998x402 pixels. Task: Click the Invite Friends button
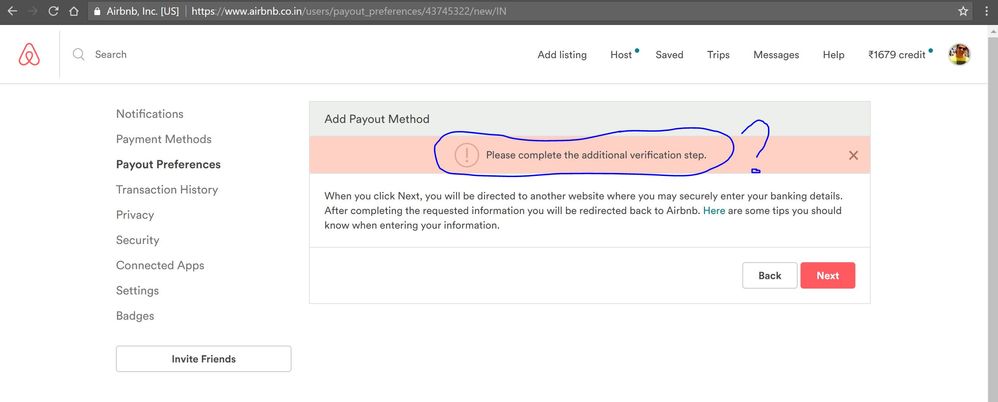[203, 359]
